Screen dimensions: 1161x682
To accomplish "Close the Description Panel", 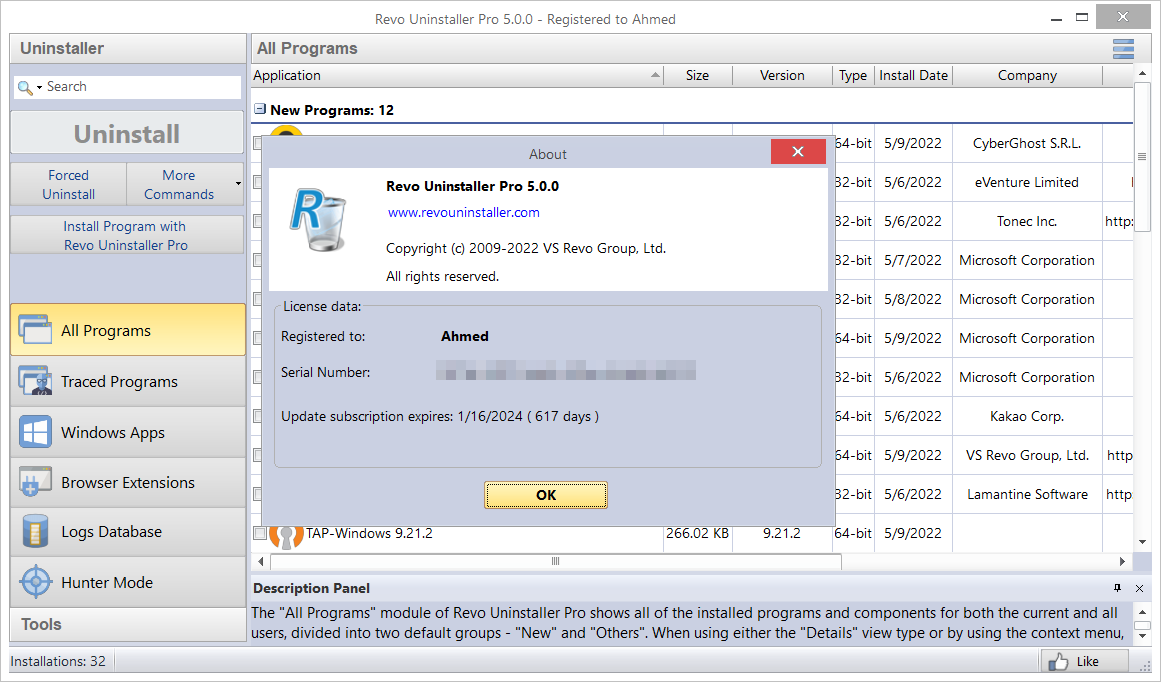I will tap(1140, 588).
